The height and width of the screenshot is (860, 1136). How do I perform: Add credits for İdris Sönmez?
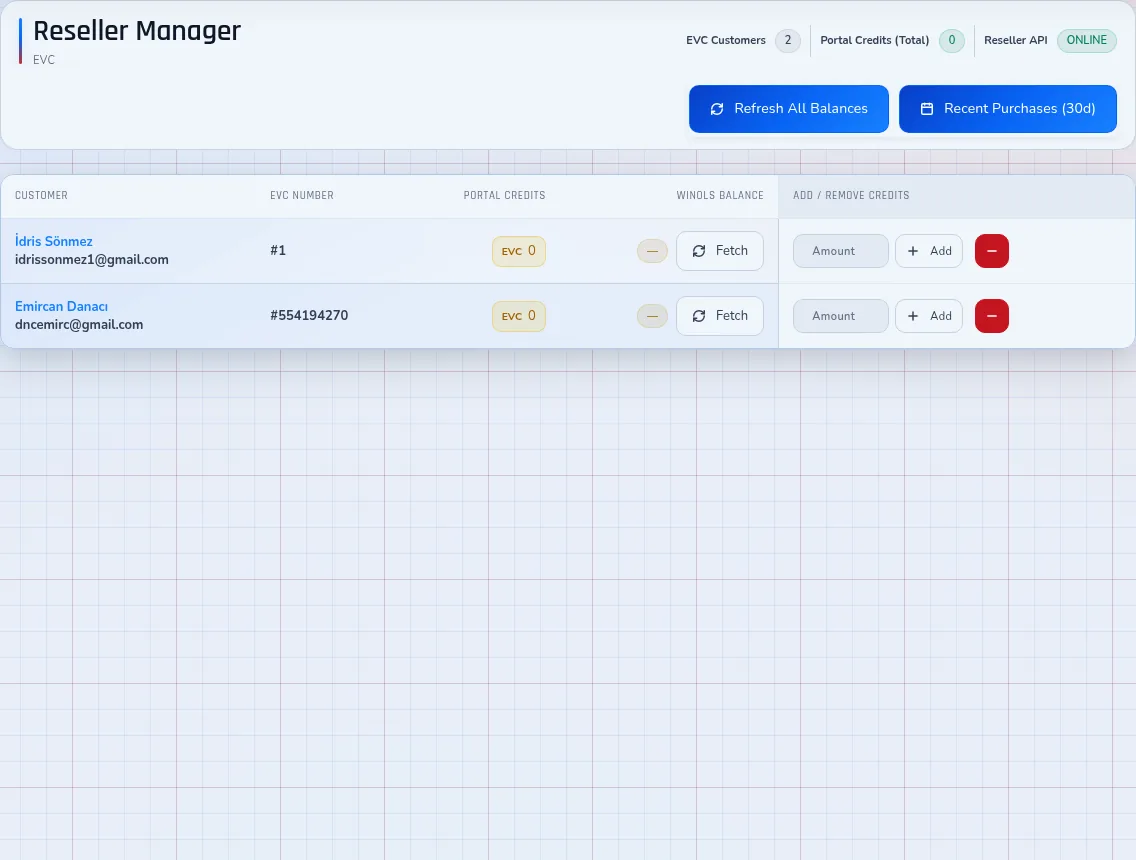pyautogui.click(x=929, y=251)
